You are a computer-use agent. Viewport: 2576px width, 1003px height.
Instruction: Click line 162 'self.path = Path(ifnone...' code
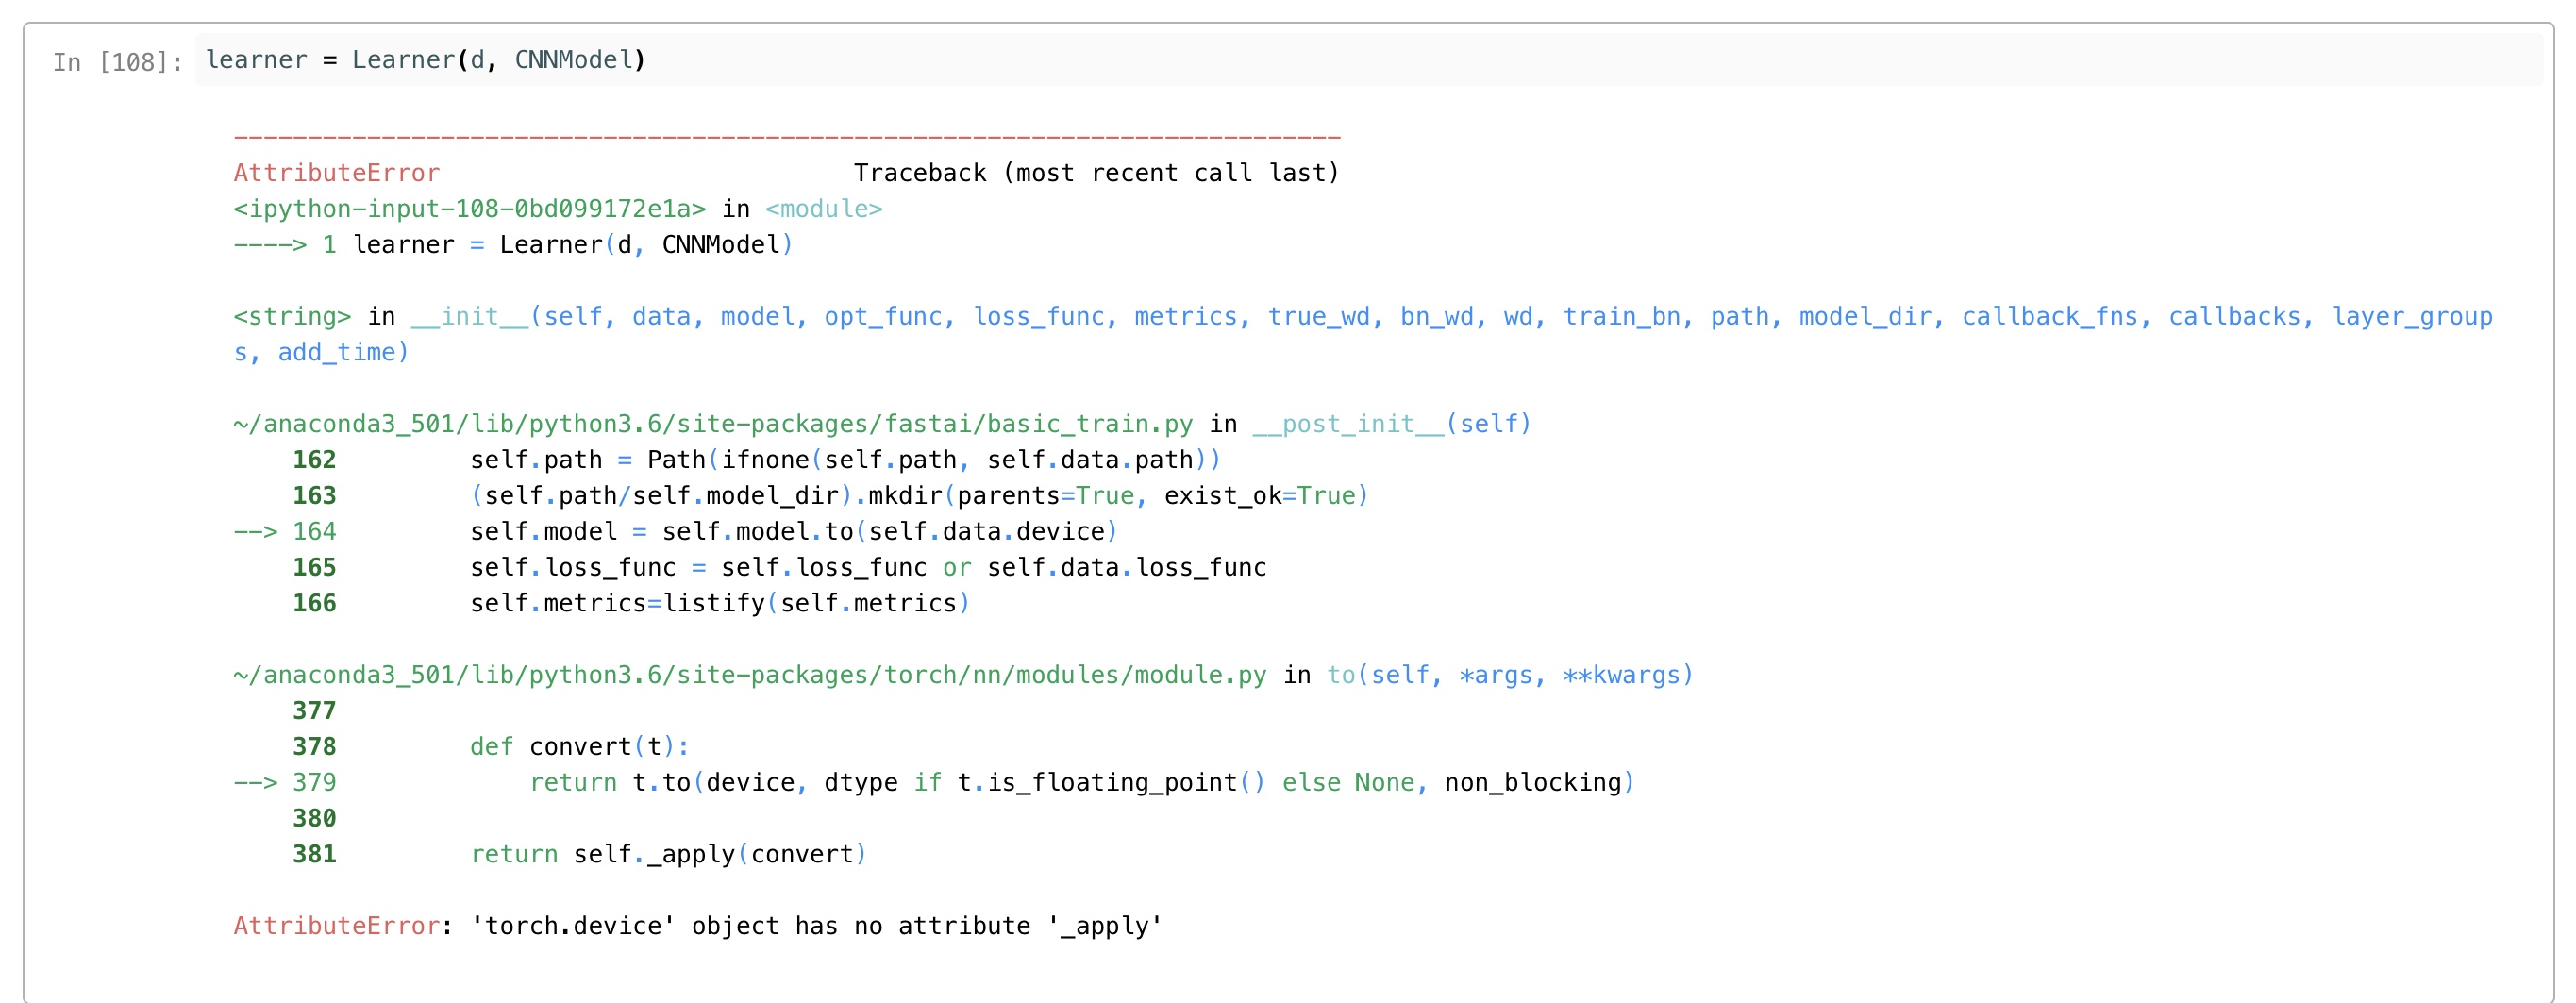coord(845,460)
